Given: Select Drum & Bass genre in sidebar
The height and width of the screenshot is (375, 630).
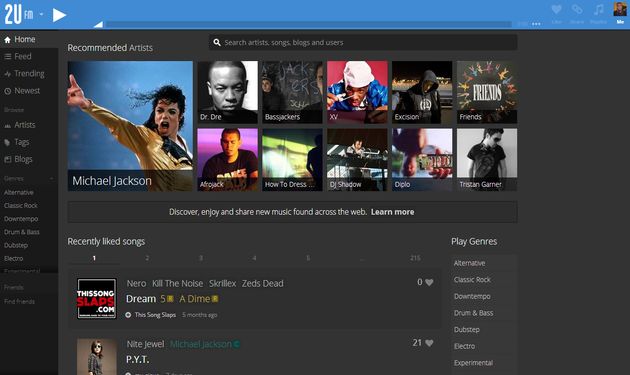Looking at the screenshot, I should tap(22, 232).
